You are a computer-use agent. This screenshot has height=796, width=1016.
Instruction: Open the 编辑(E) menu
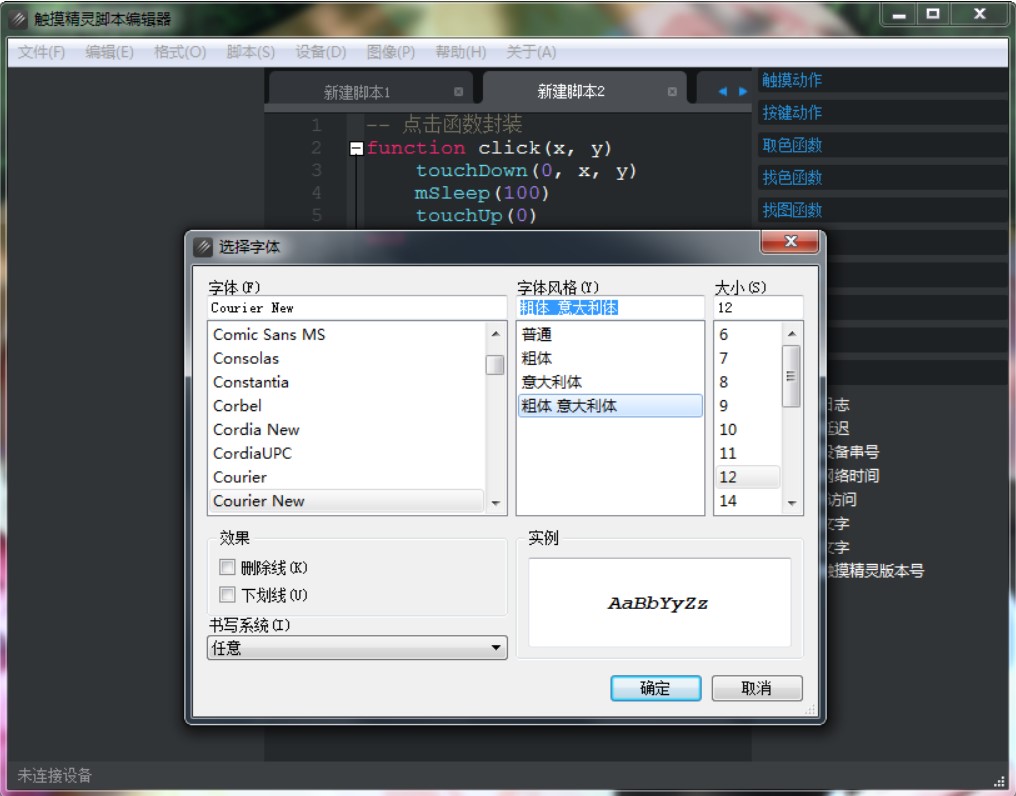coord(110,52)
